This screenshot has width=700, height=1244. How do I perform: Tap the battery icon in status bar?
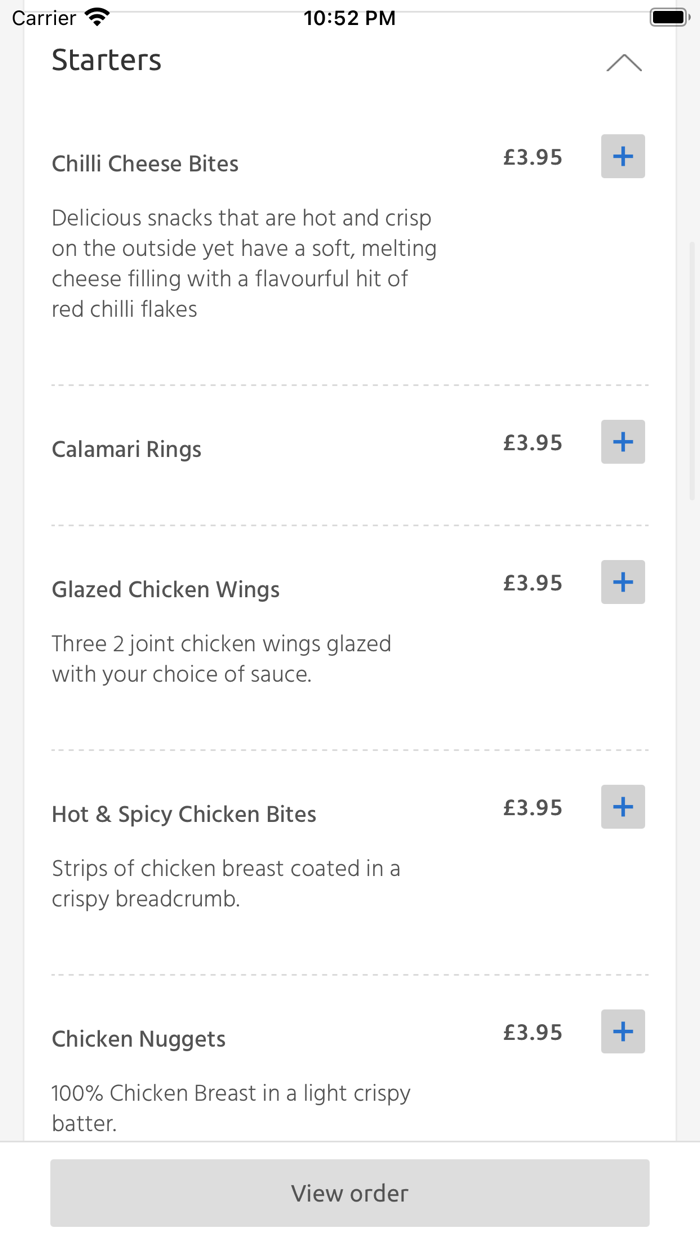[x=668, y=17]
